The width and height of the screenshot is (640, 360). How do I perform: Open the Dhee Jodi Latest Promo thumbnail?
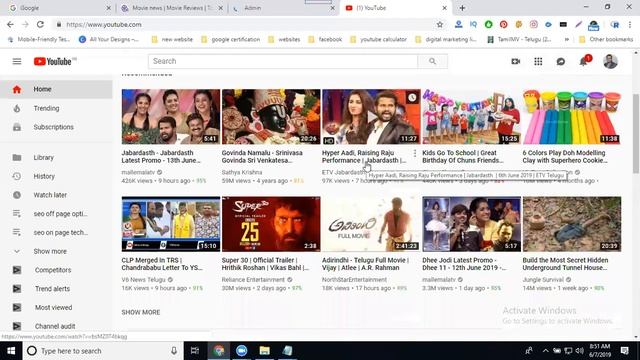(x=471, y=224)
